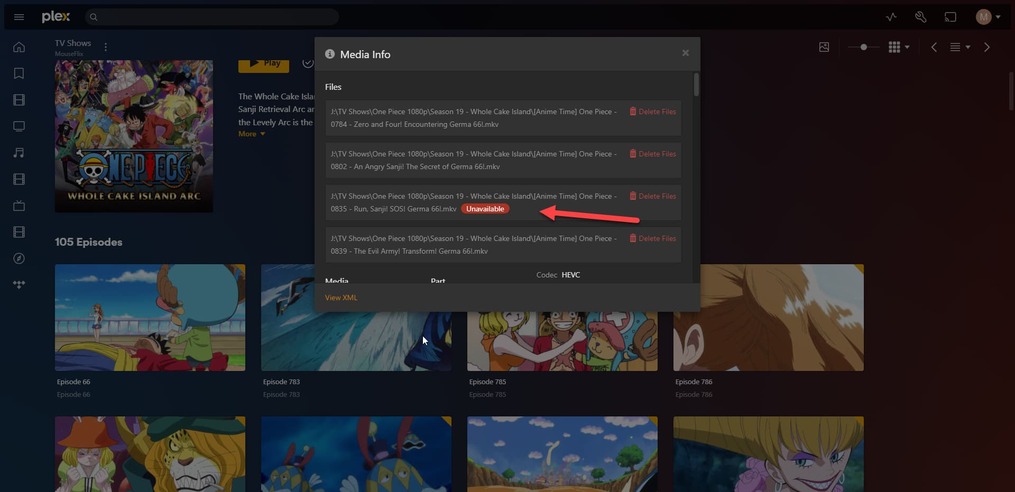1015x492 pixels.
Task: Open the Episode 783 thumbnail
Action: tap(356, 317)
